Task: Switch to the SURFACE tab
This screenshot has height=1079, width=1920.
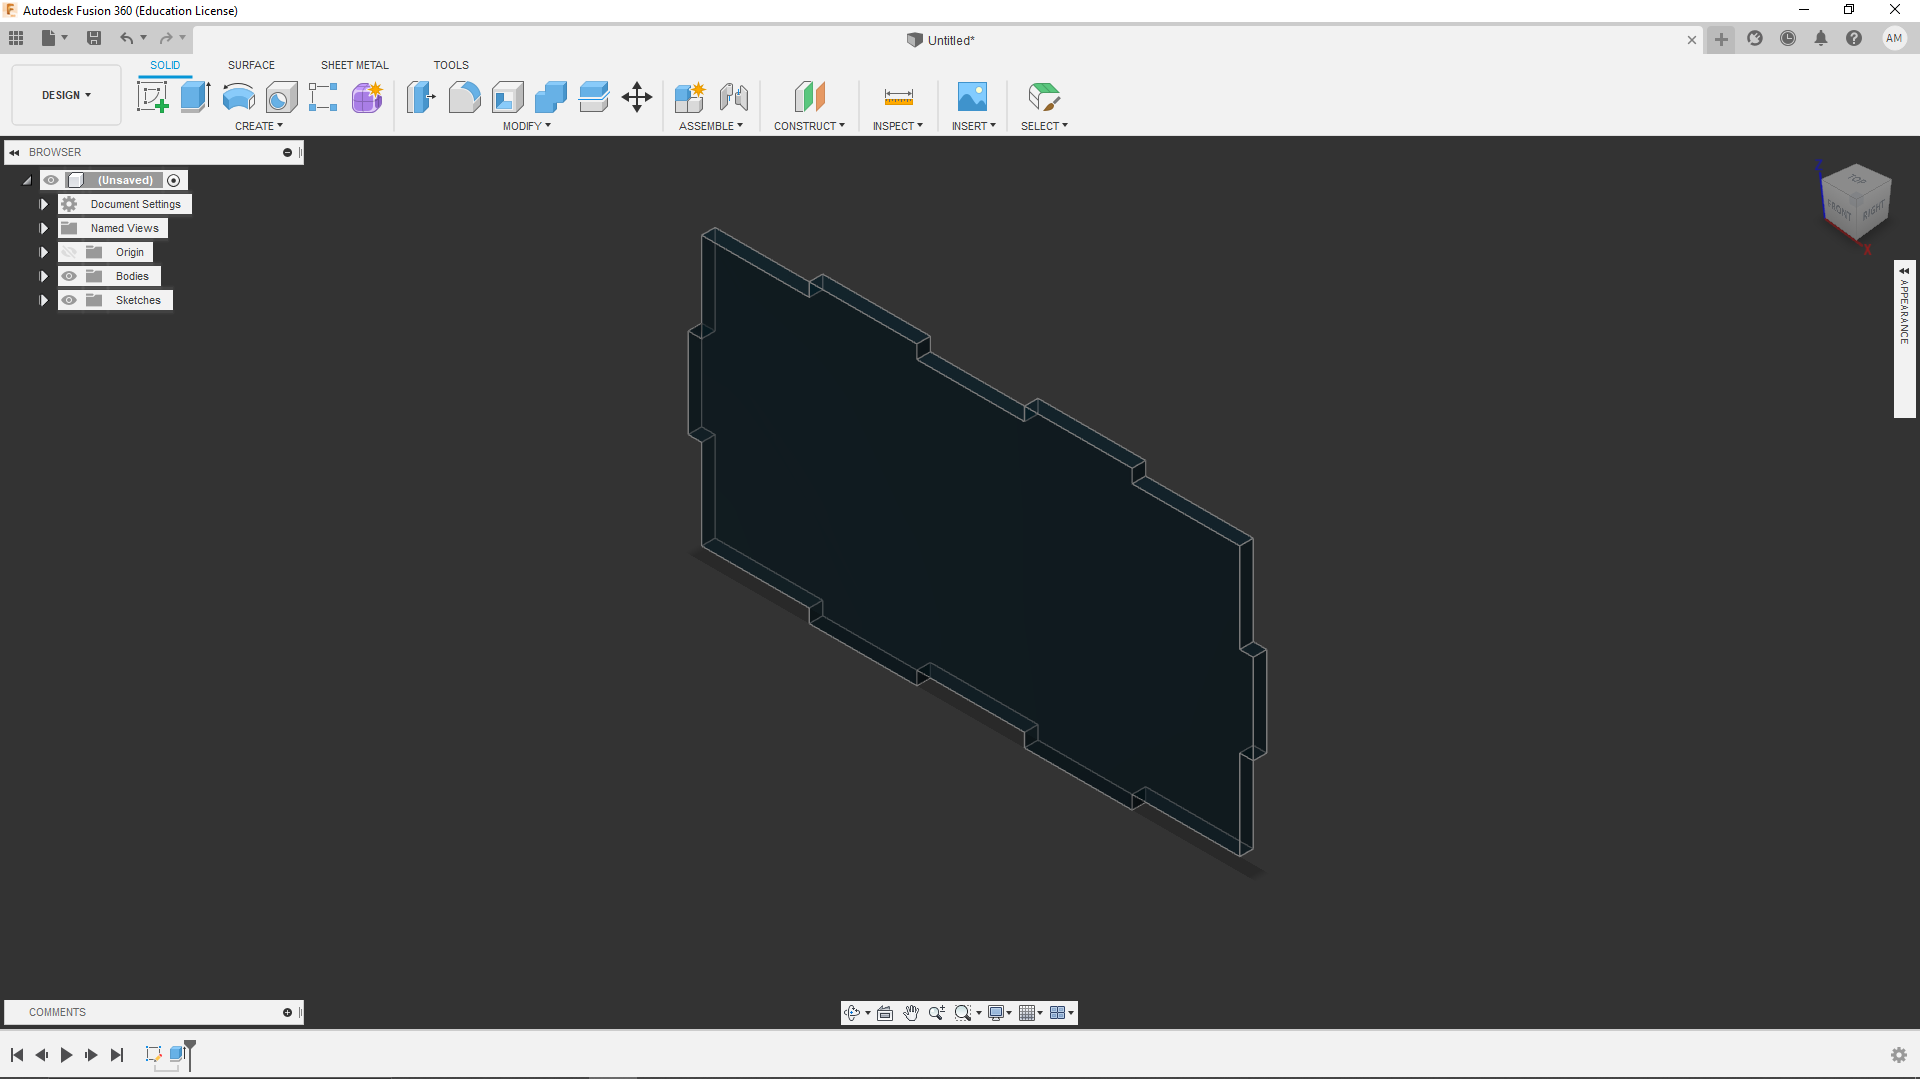Action: (251, 65)
